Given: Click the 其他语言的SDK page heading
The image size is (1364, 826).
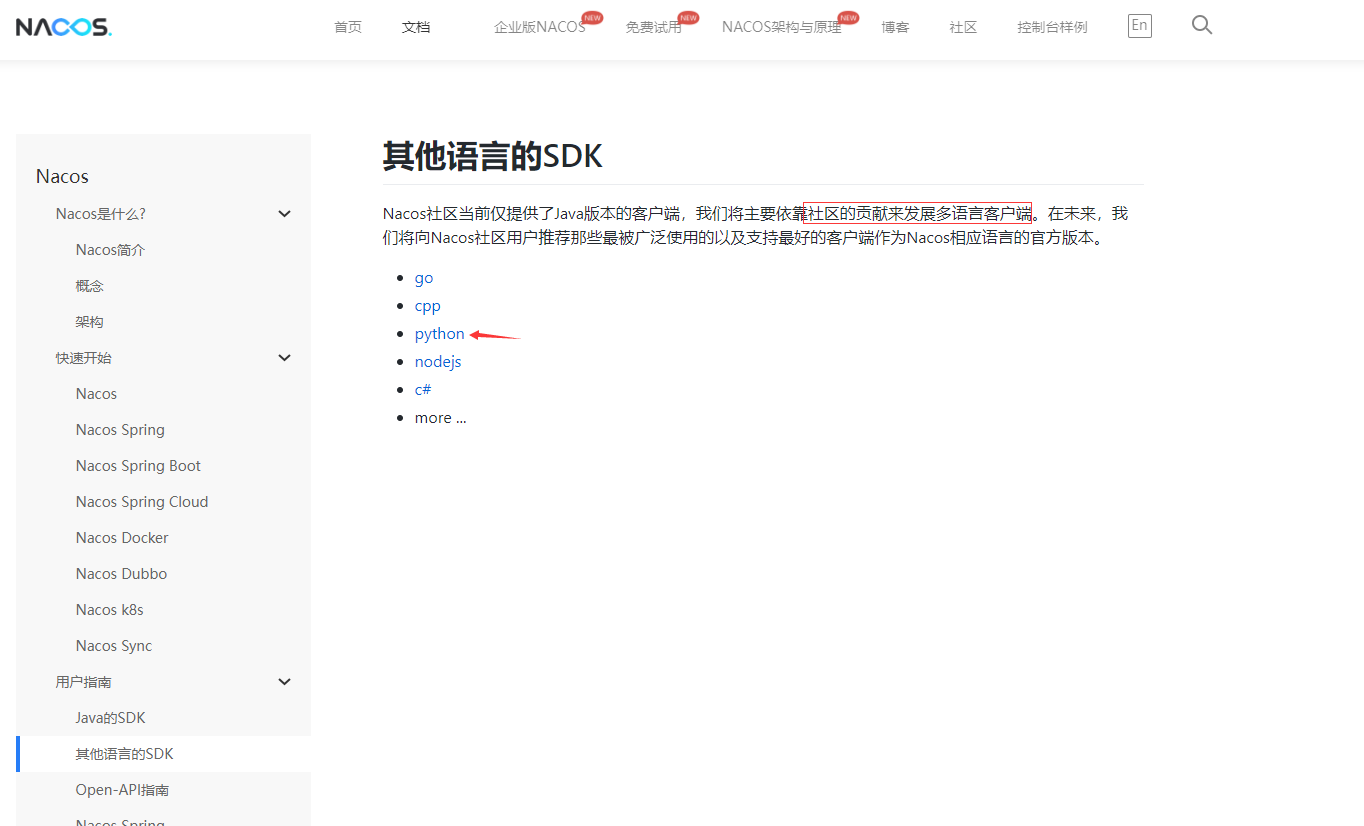Looking at the screenshot, I should click(493, 156).
